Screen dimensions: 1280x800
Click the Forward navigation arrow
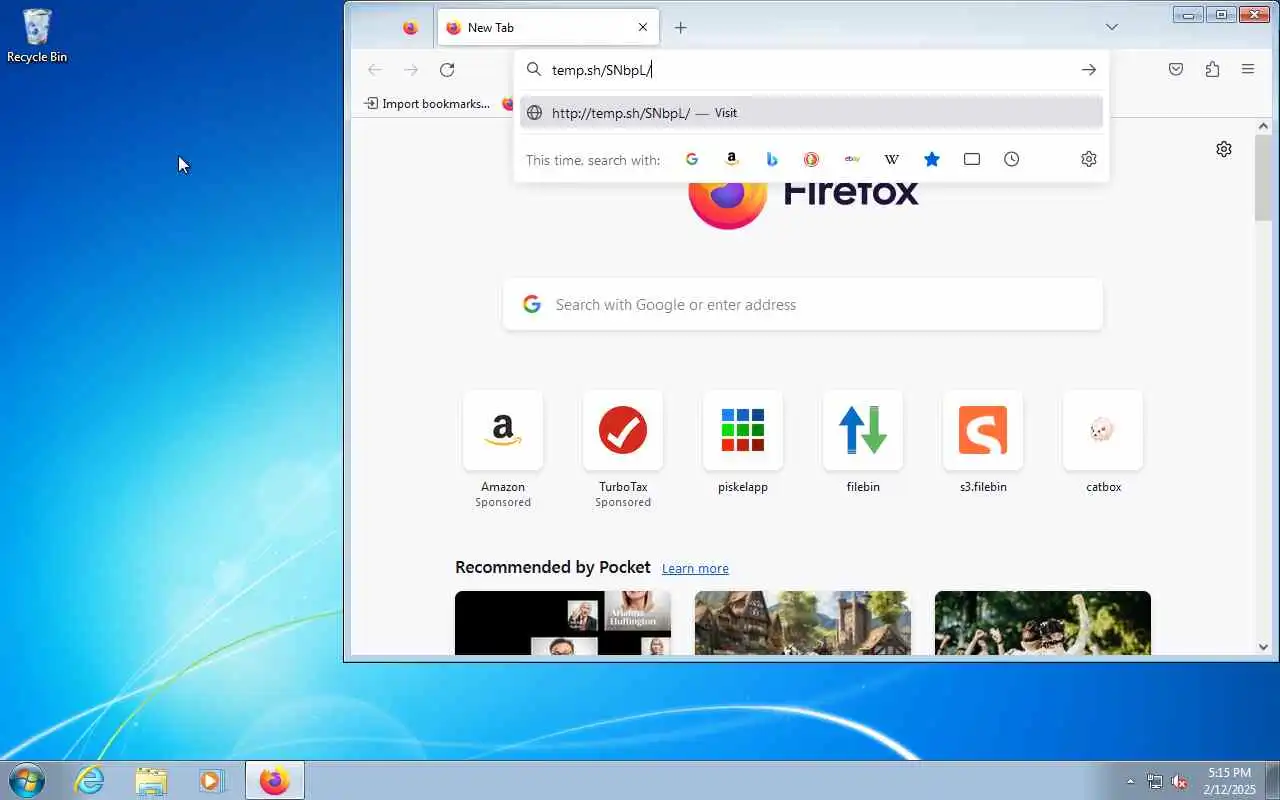click(x=411, y=69)
